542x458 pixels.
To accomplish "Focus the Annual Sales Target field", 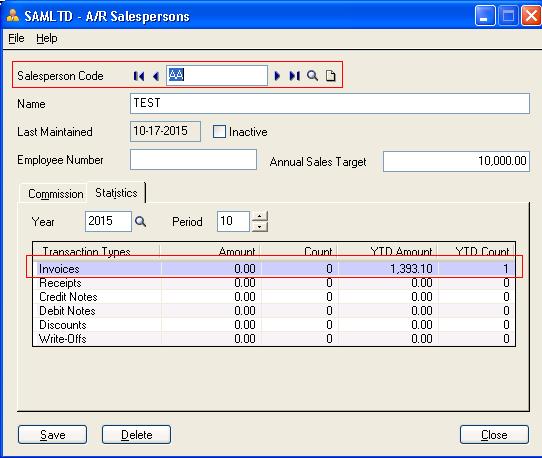I will click(x=456, y=161).
